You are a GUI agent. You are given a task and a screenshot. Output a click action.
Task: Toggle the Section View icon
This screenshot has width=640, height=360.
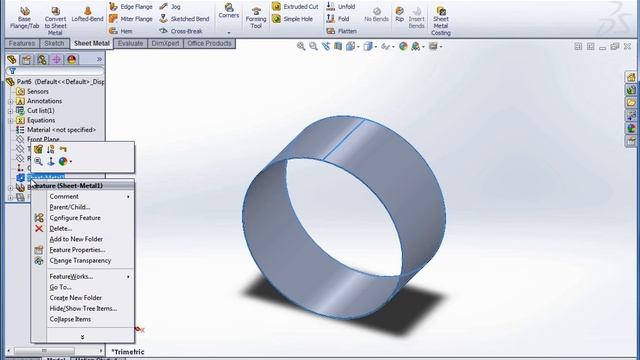pos(338,47)
